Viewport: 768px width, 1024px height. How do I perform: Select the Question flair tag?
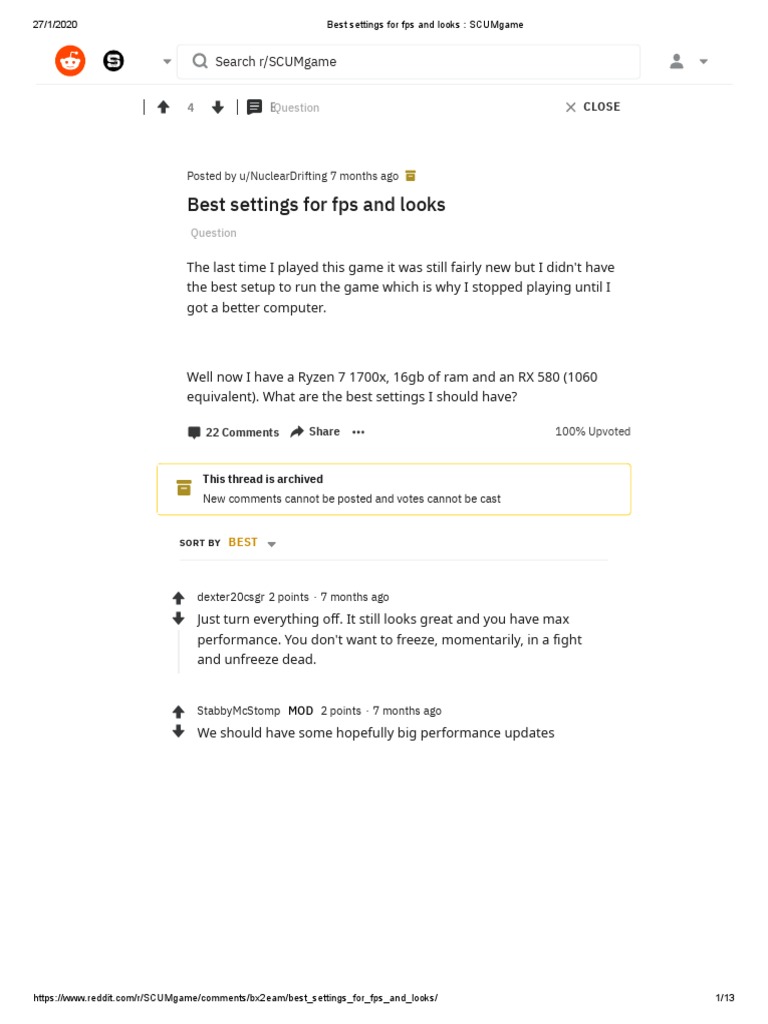coord(214,233)
